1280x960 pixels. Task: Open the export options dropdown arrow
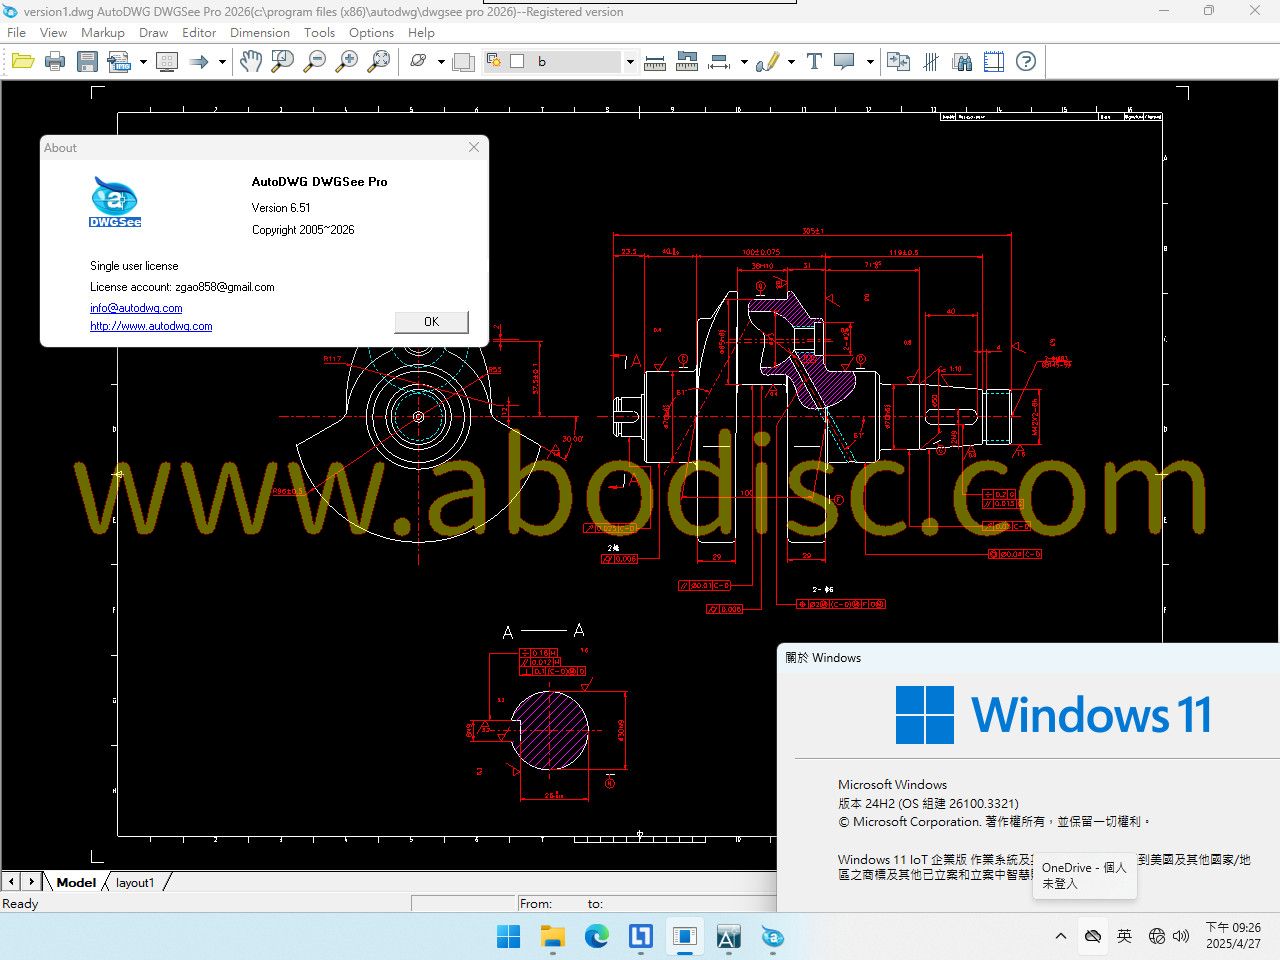(143, 62)
